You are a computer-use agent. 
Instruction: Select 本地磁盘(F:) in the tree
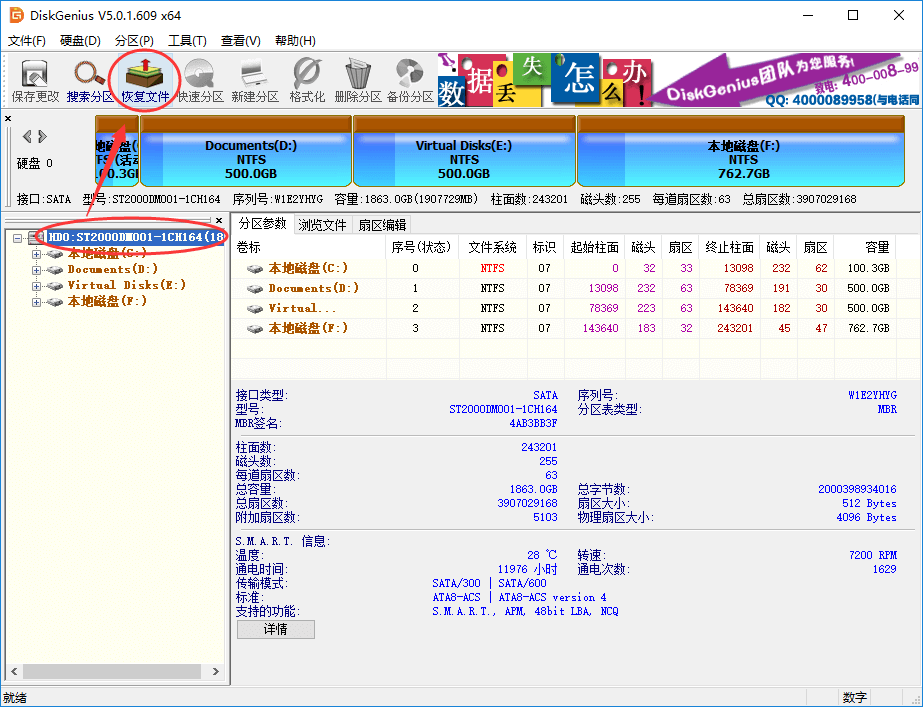(x=107, y=301)
